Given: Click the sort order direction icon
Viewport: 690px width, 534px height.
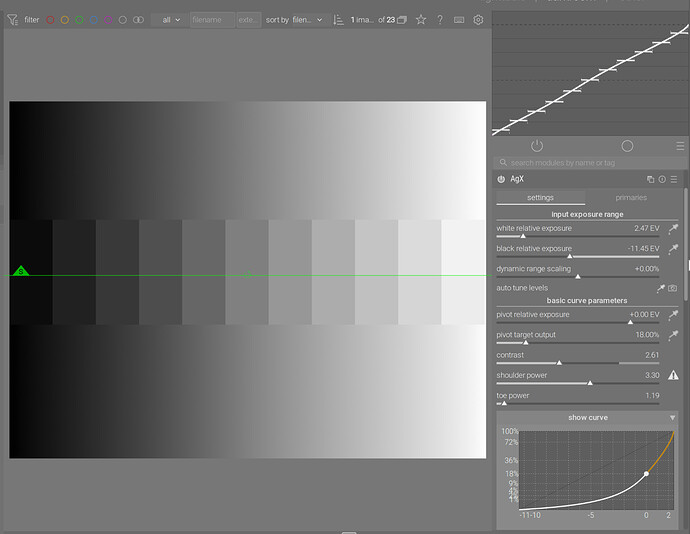Looking at the screenshot, I should [x=338, y=20].
